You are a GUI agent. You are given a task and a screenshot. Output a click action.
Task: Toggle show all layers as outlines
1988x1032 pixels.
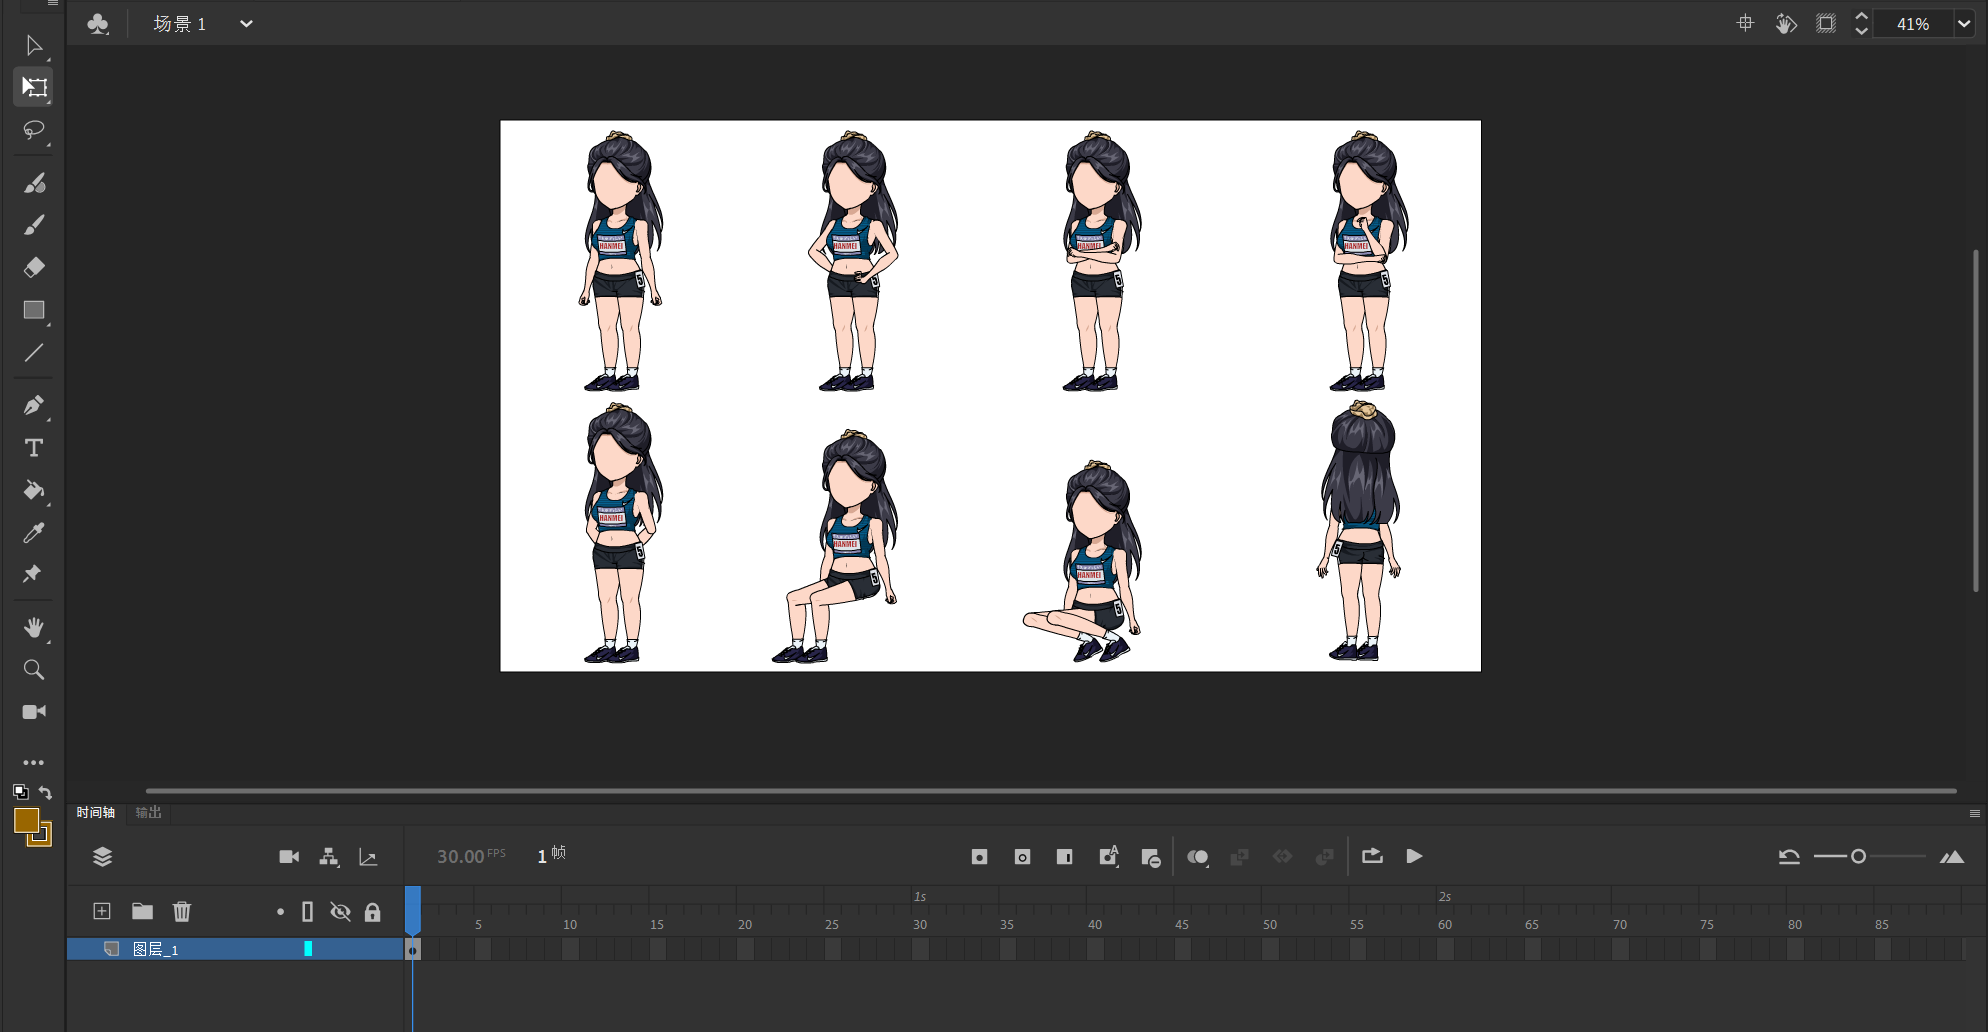coord(307,911)
